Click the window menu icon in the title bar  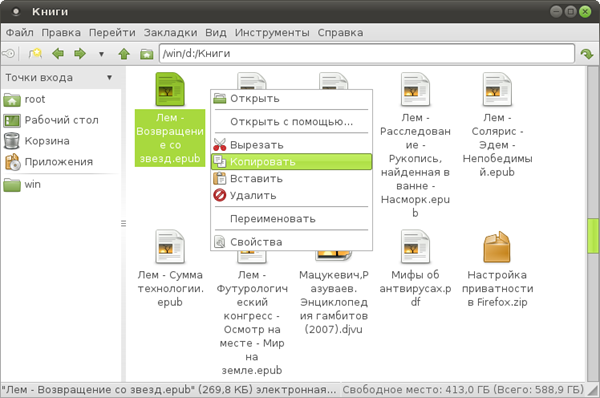click(16, 12)
